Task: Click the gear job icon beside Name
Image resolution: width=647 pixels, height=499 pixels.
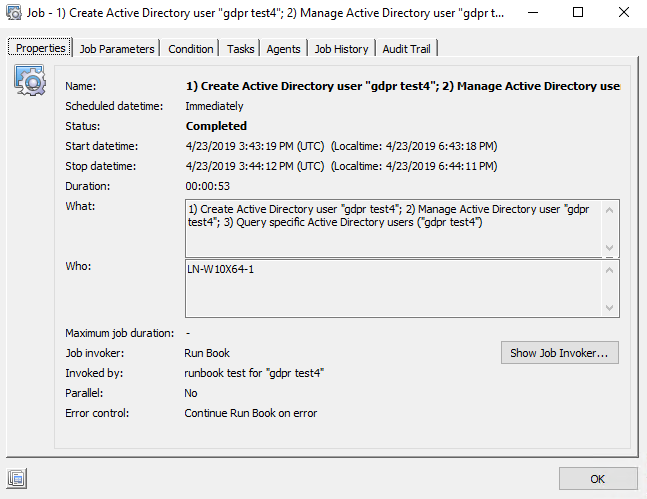Action: tap(29, 81)
